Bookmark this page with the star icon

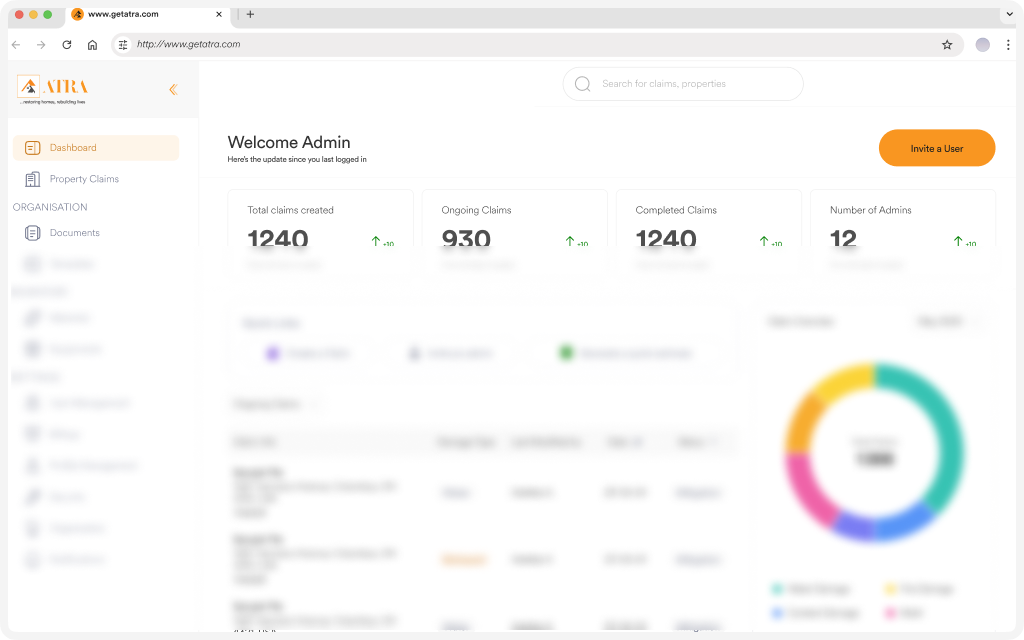[947, 45]
